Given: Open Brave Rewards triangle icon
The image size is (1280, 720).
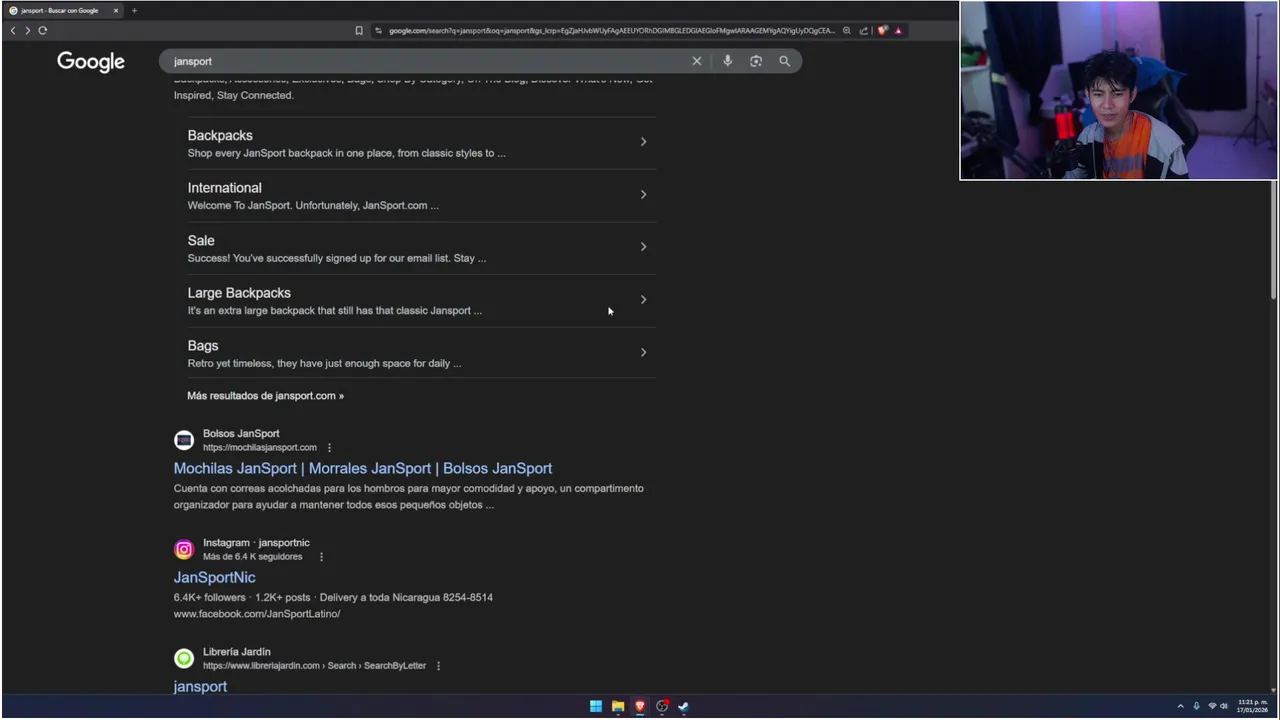Looking at the screenshot, I should pos(898,30).
